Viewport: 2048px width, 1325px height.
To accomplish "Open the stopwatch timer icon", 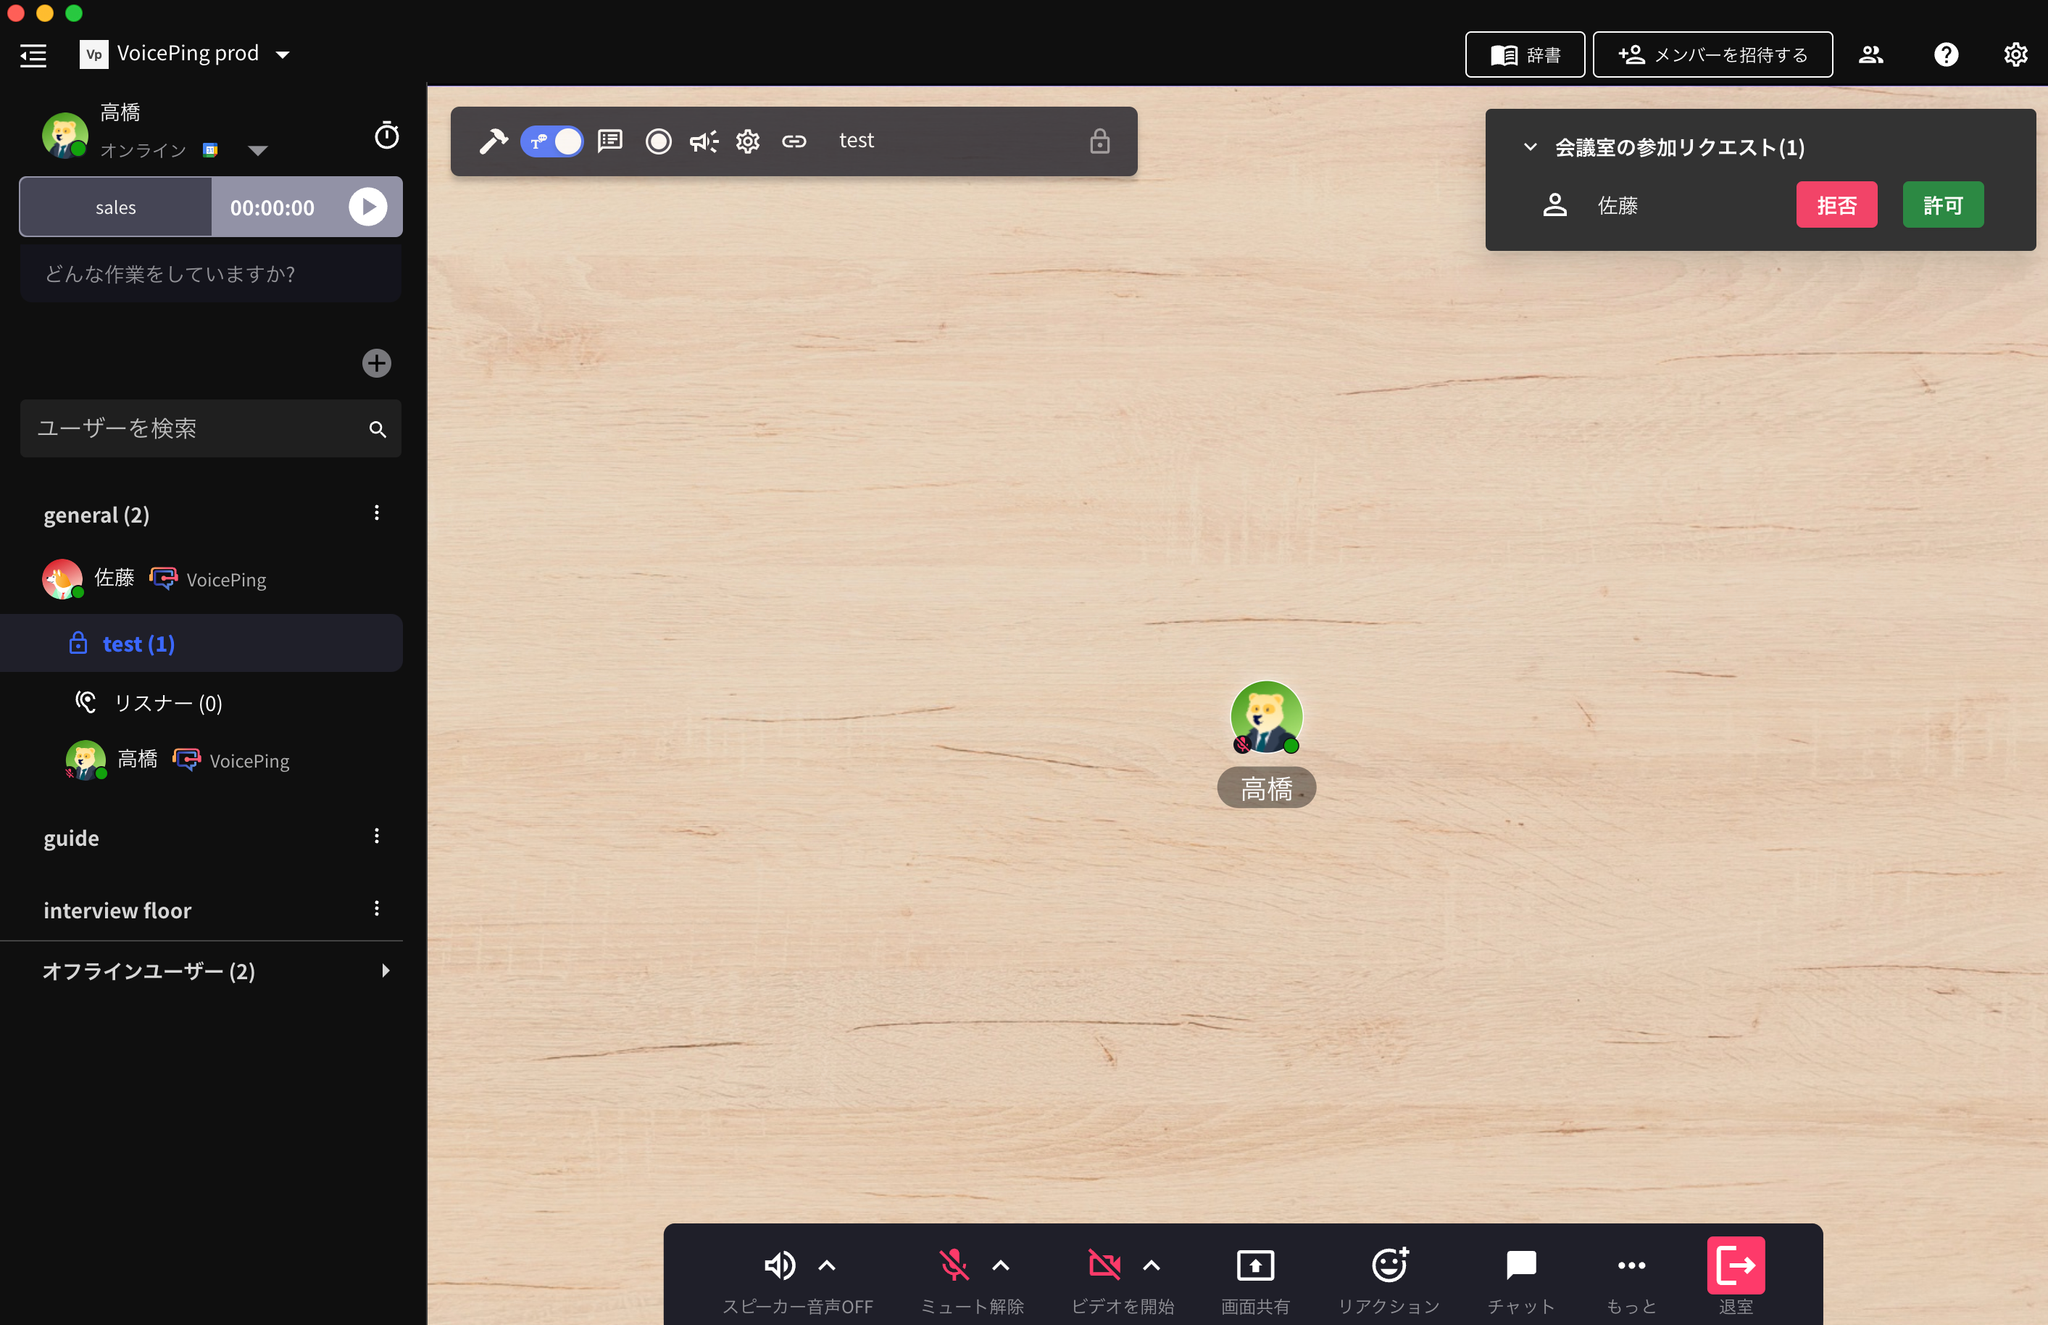I will coord(386,135).
